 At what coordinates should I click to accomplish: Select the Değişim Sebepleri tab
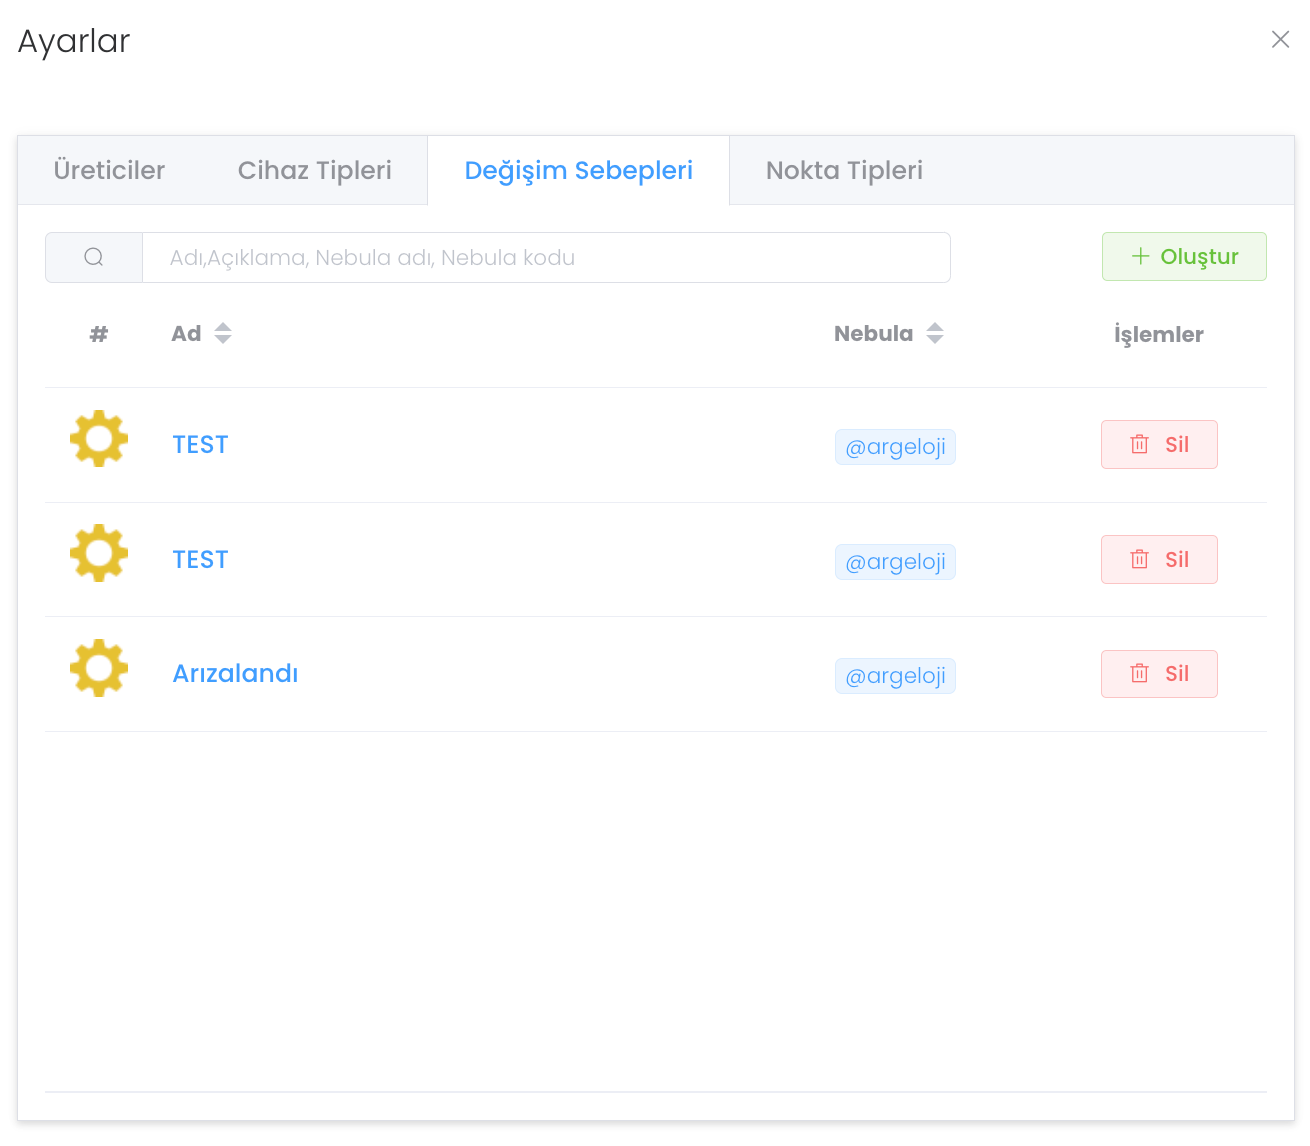[578, 171]
